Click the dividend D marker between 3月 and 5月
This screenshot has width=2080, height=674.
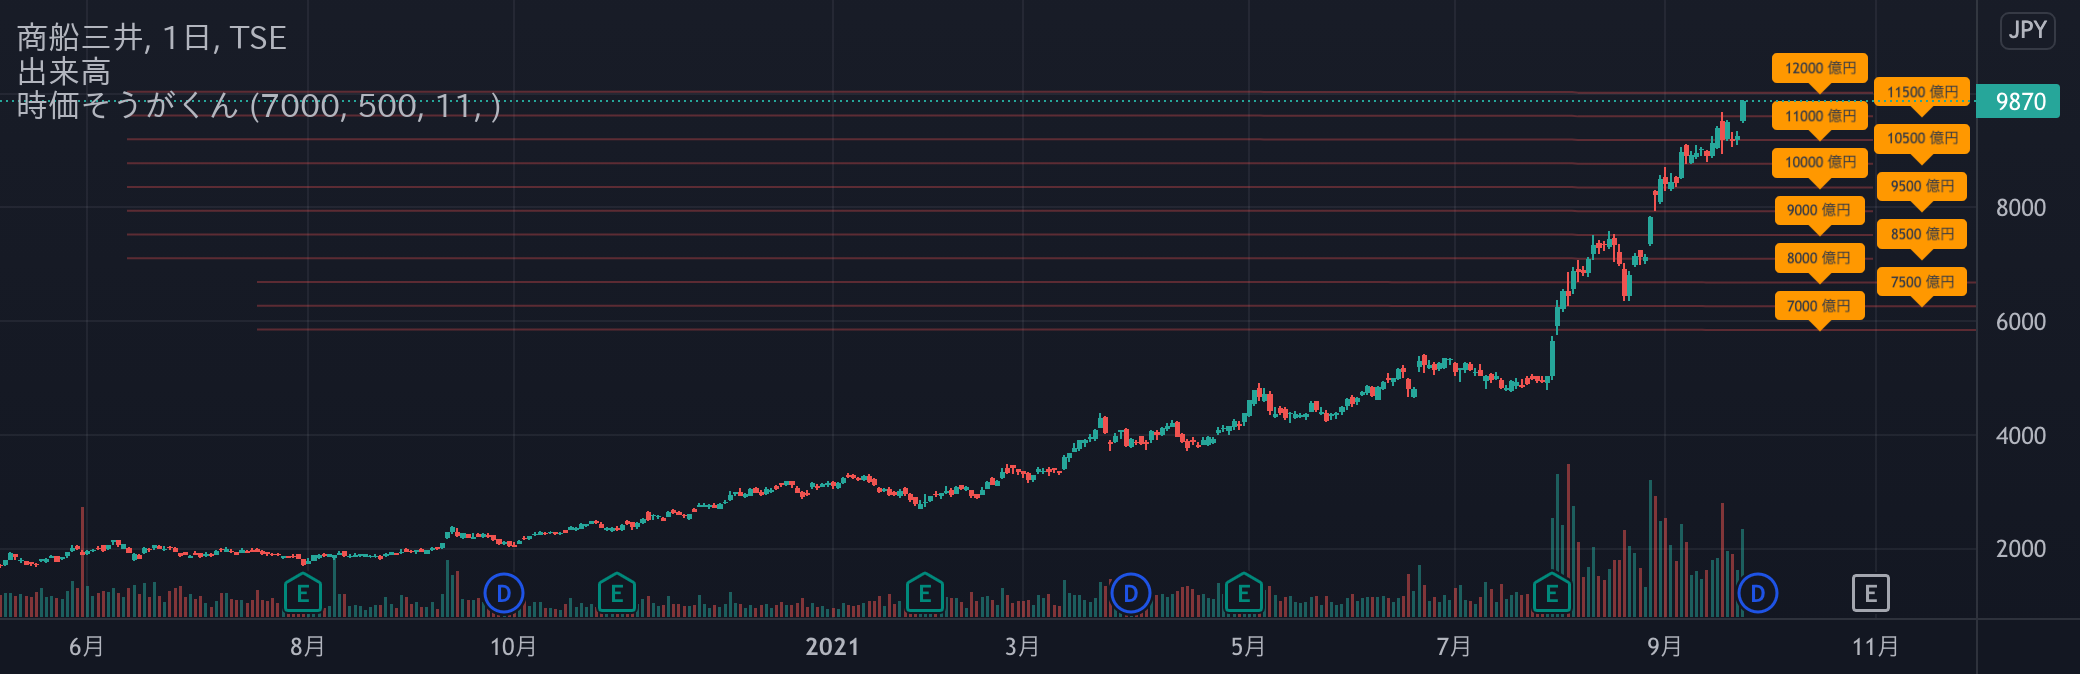pos(1131,594)
